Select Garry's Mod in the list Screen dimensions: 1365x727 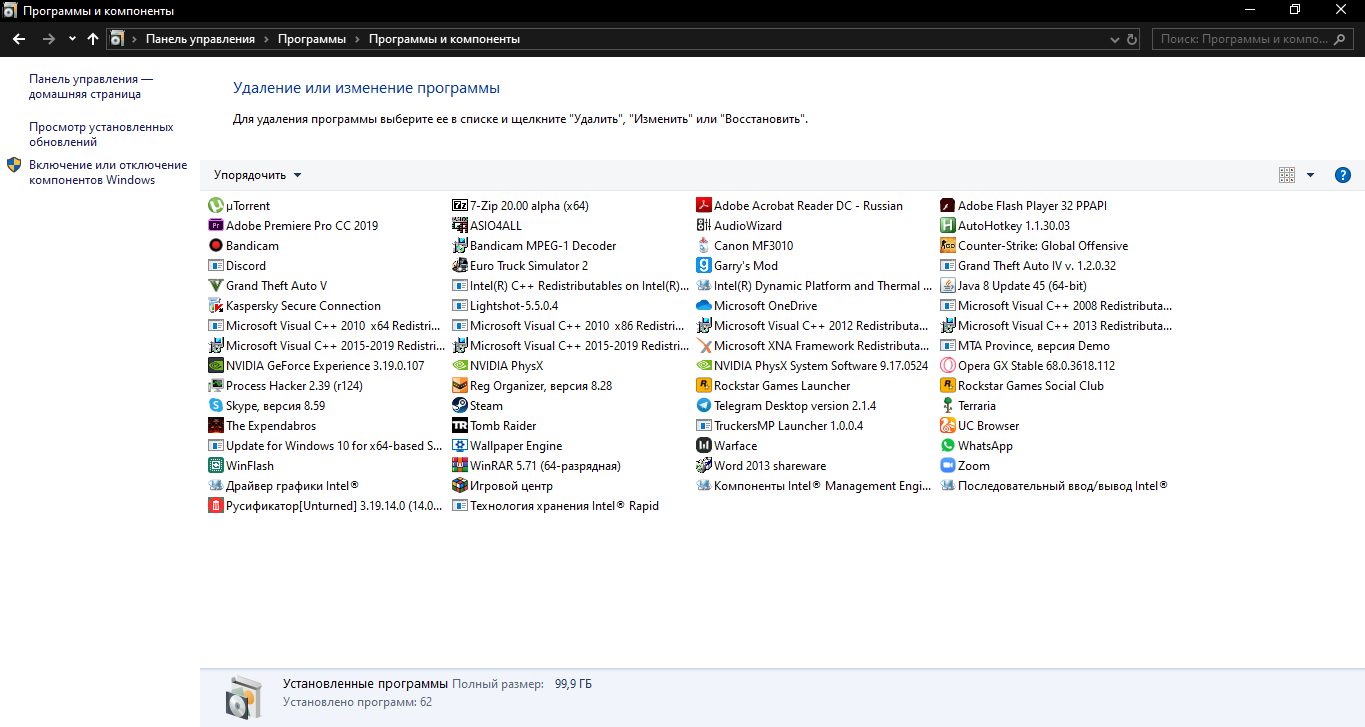(x=736, y=266)
